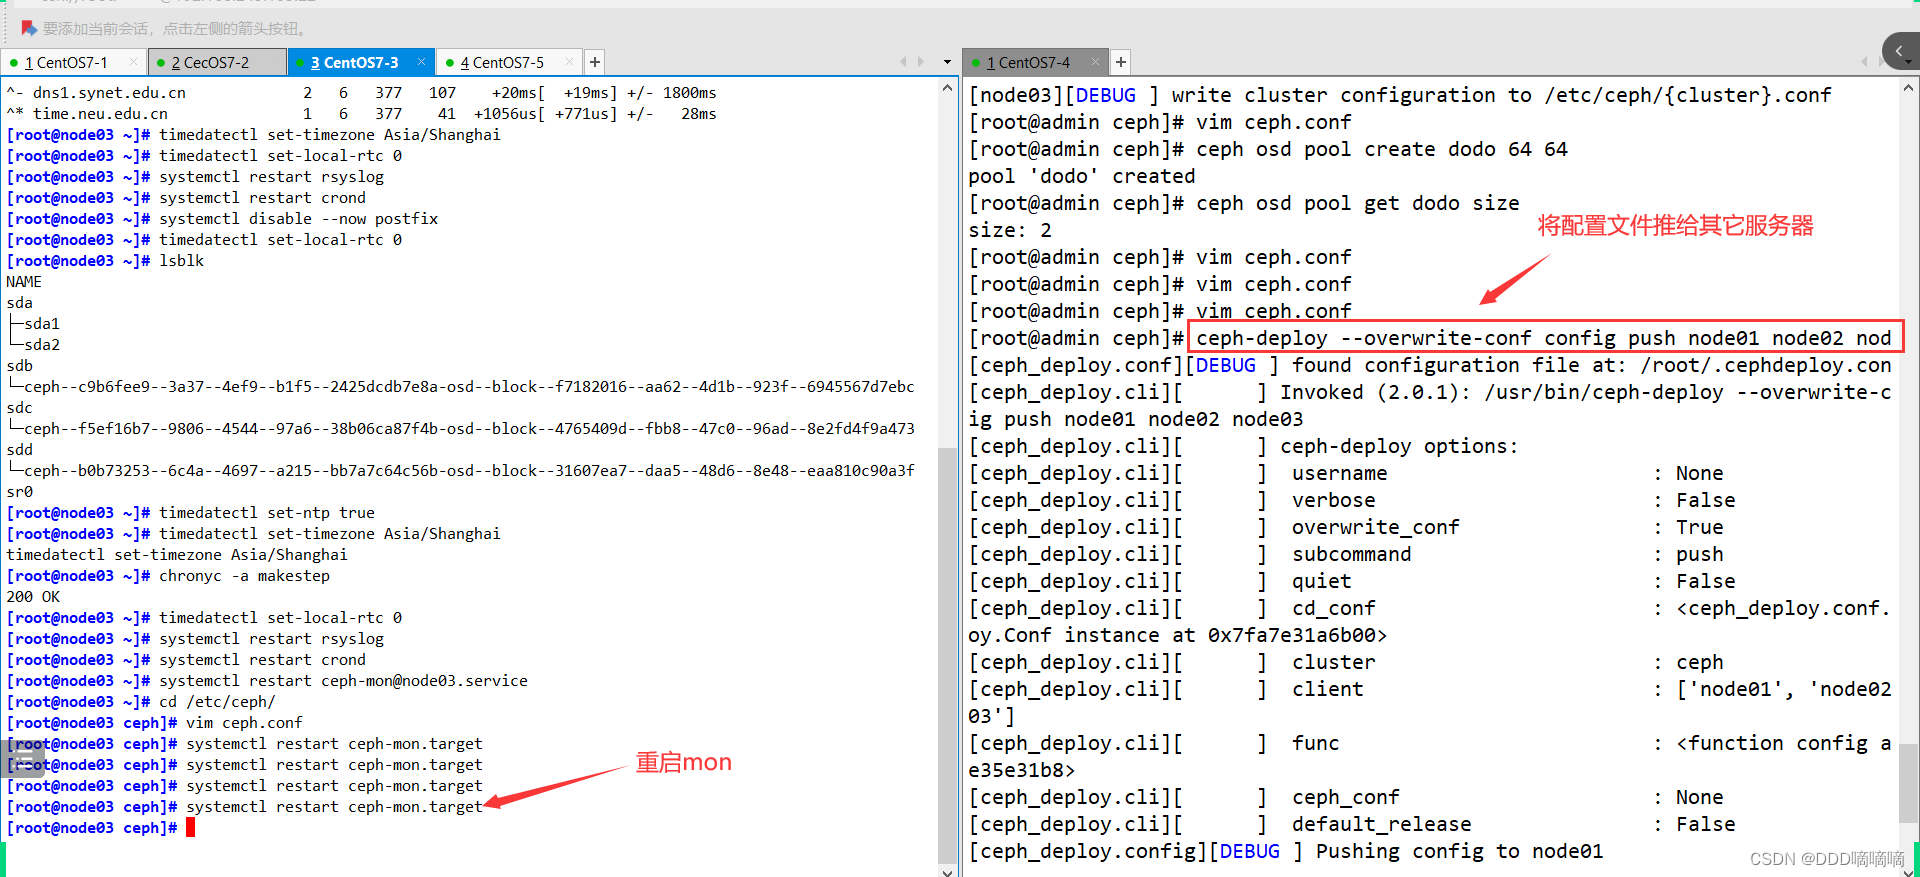Click the 'default_release' option label
This screenshot has height=877, width=1920.
tap(1381, 824)
